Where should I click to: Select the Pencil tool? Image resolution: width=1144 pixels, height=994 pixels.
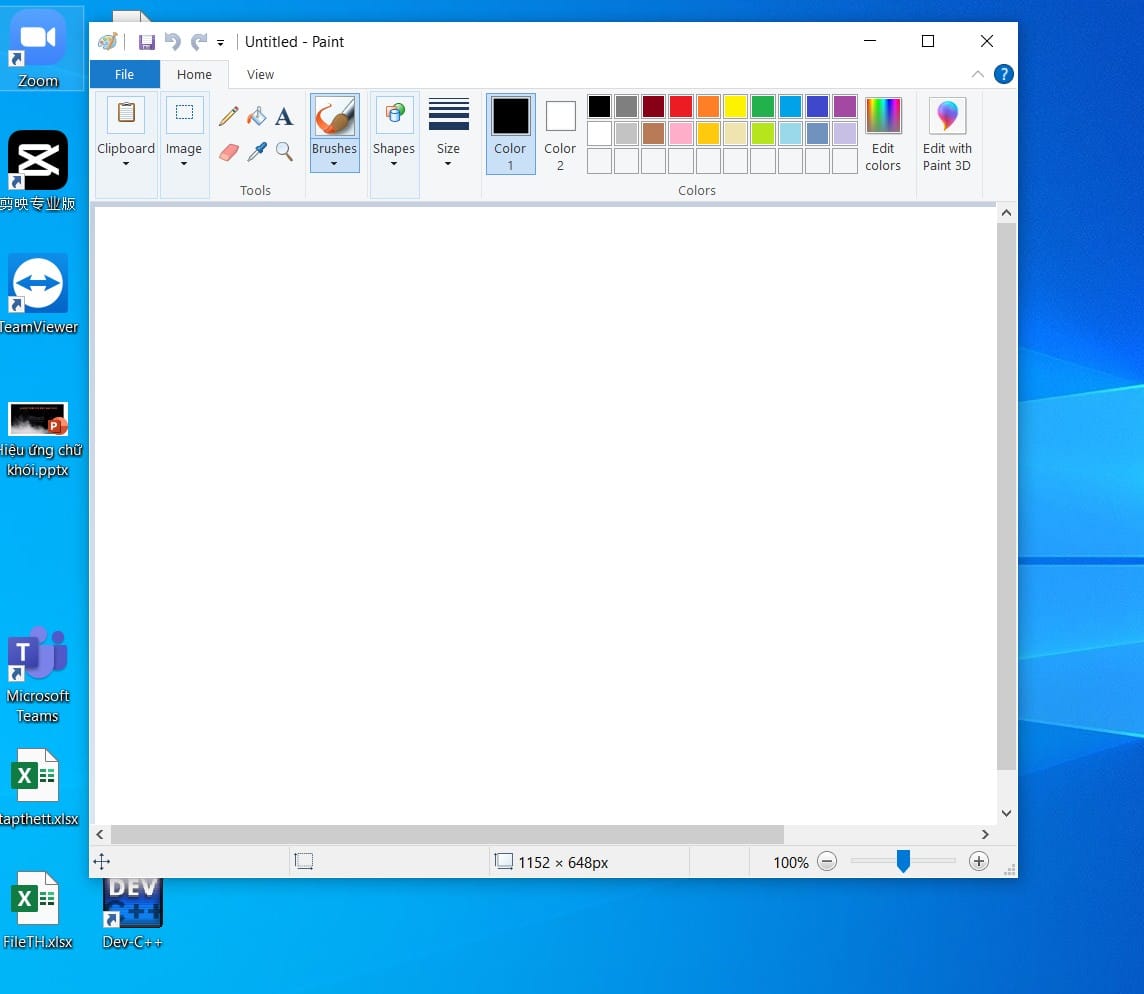pos(229,116)
